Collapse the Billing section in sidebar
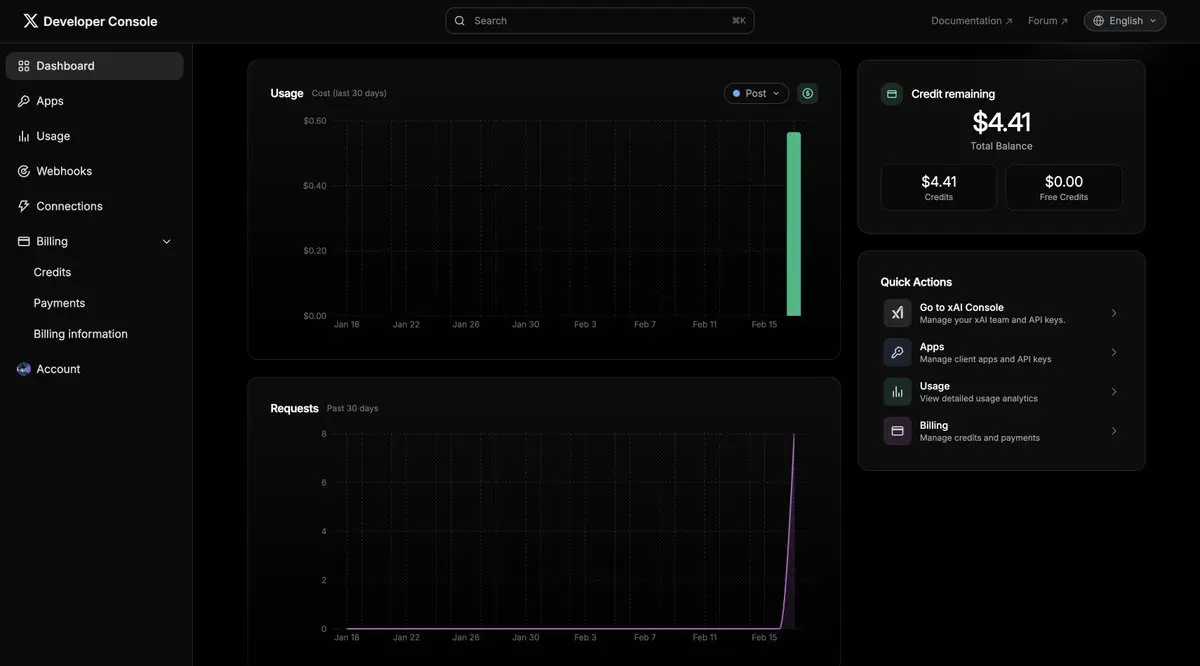Image resolution: width=1200 pixels, height=666 pixels. pos(166,241)
